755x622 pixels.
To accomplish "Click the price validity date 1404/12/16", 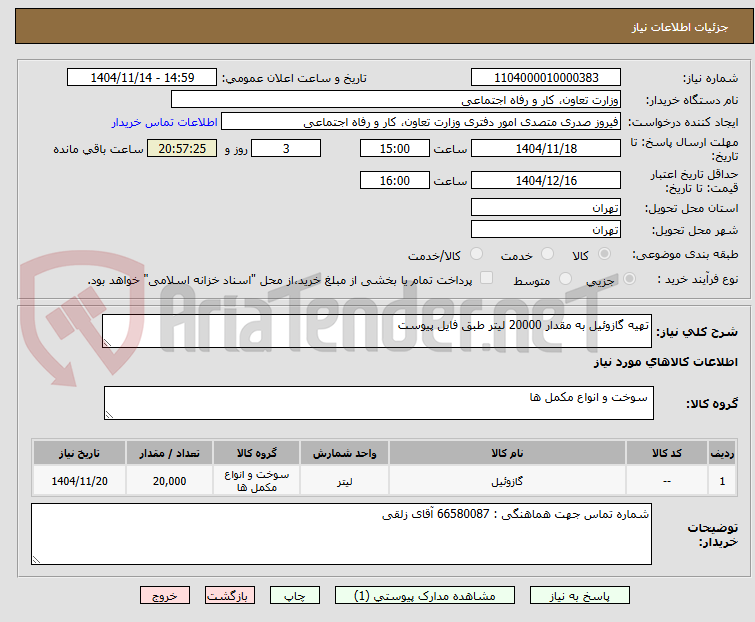I will click(x=546, y=181).
